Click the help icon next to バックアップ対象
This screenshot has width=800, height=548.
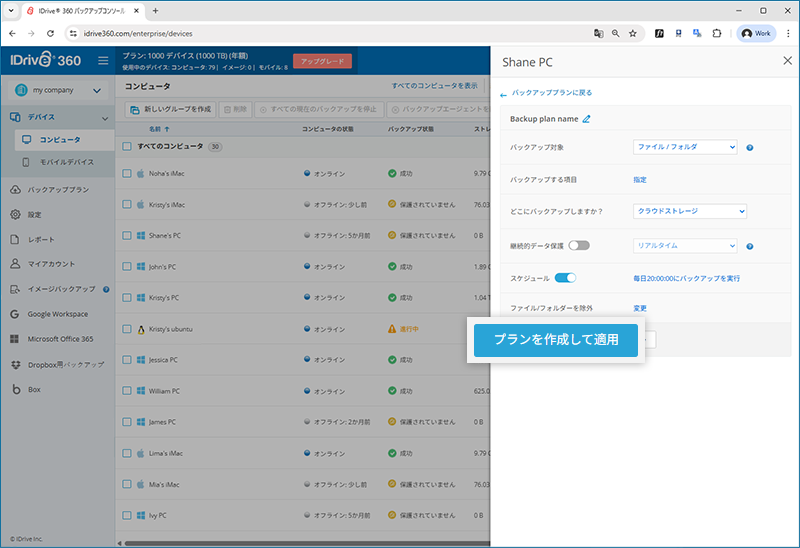(749, 148)
